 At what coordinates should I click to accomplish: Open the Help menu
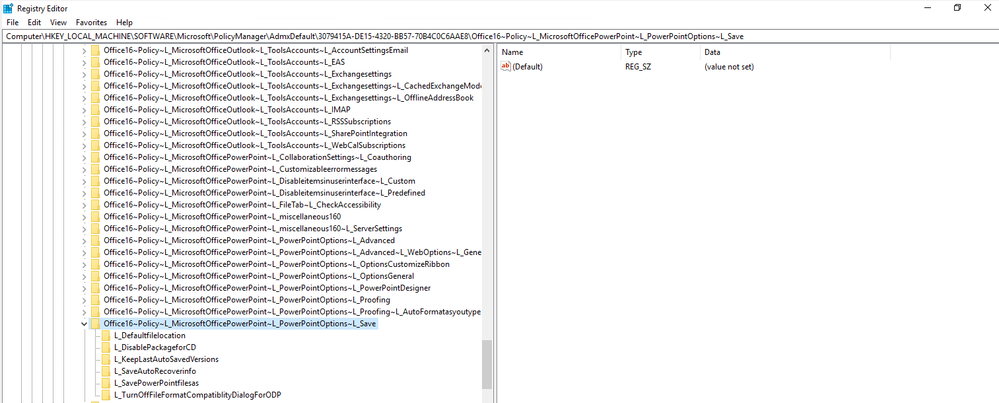[x=125, y=22]
